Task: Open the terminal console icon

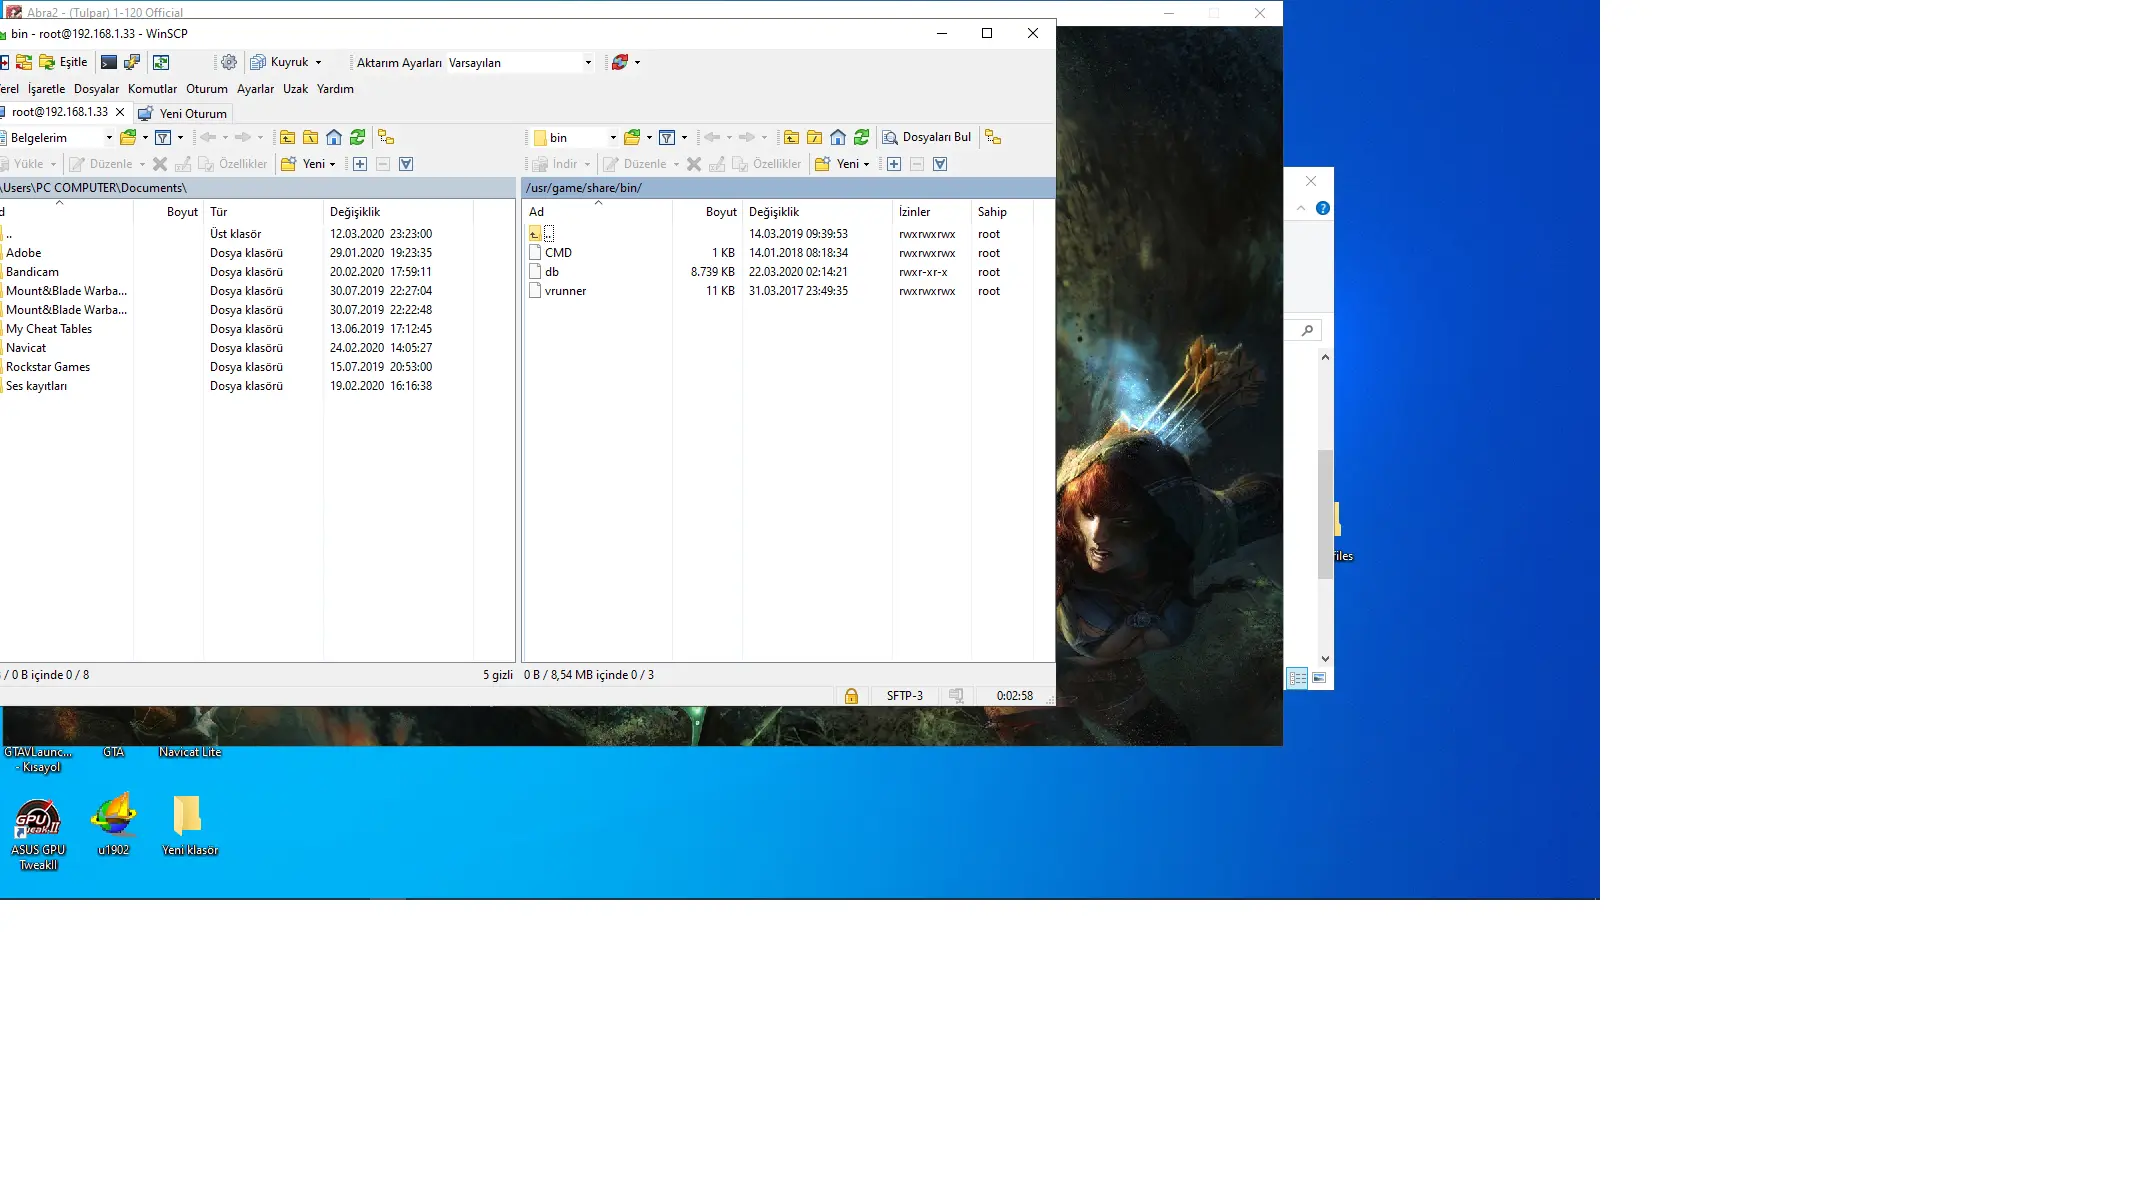Action: pos(109,62)
